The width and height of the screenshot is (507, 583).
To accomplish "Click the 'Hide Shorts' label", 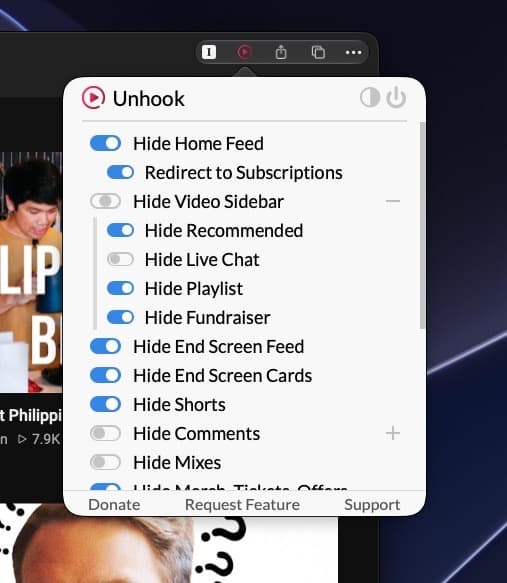I will [x=180, y=405].
